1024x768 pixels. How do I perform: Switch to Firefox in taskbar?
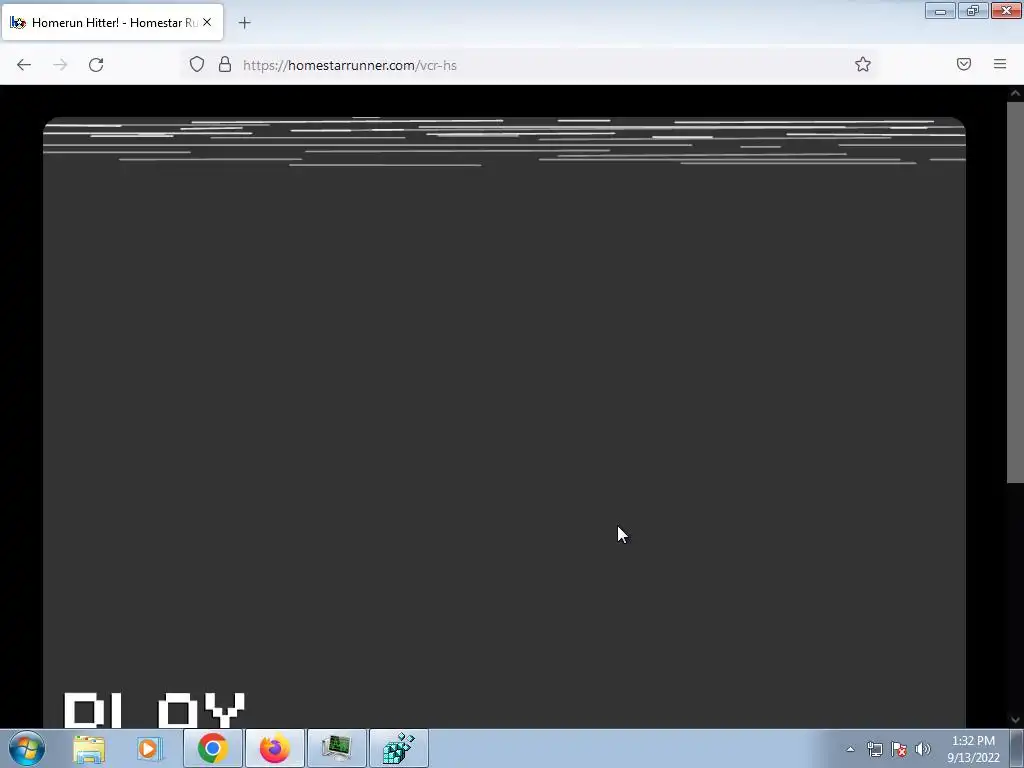click(x=274, y=748)
